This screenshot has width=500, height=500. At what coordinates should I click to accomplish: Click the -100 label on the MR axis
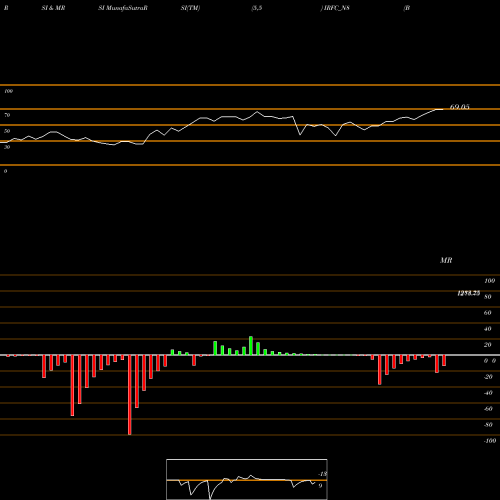click(x=490, y=441)
